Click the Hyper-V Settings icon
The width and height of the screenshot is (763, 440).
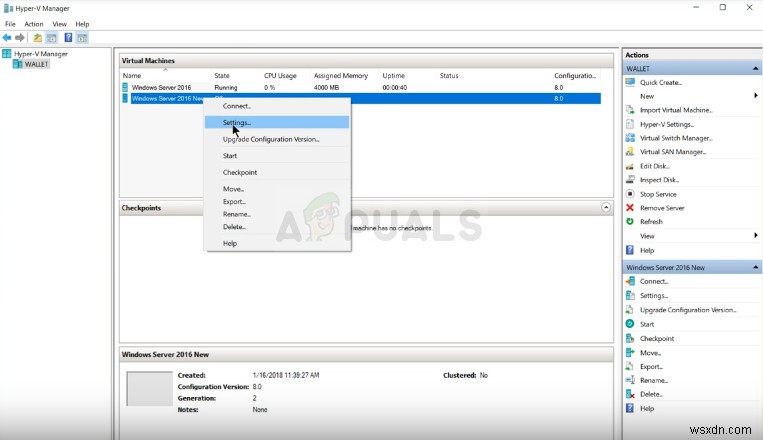click(630, 124)
